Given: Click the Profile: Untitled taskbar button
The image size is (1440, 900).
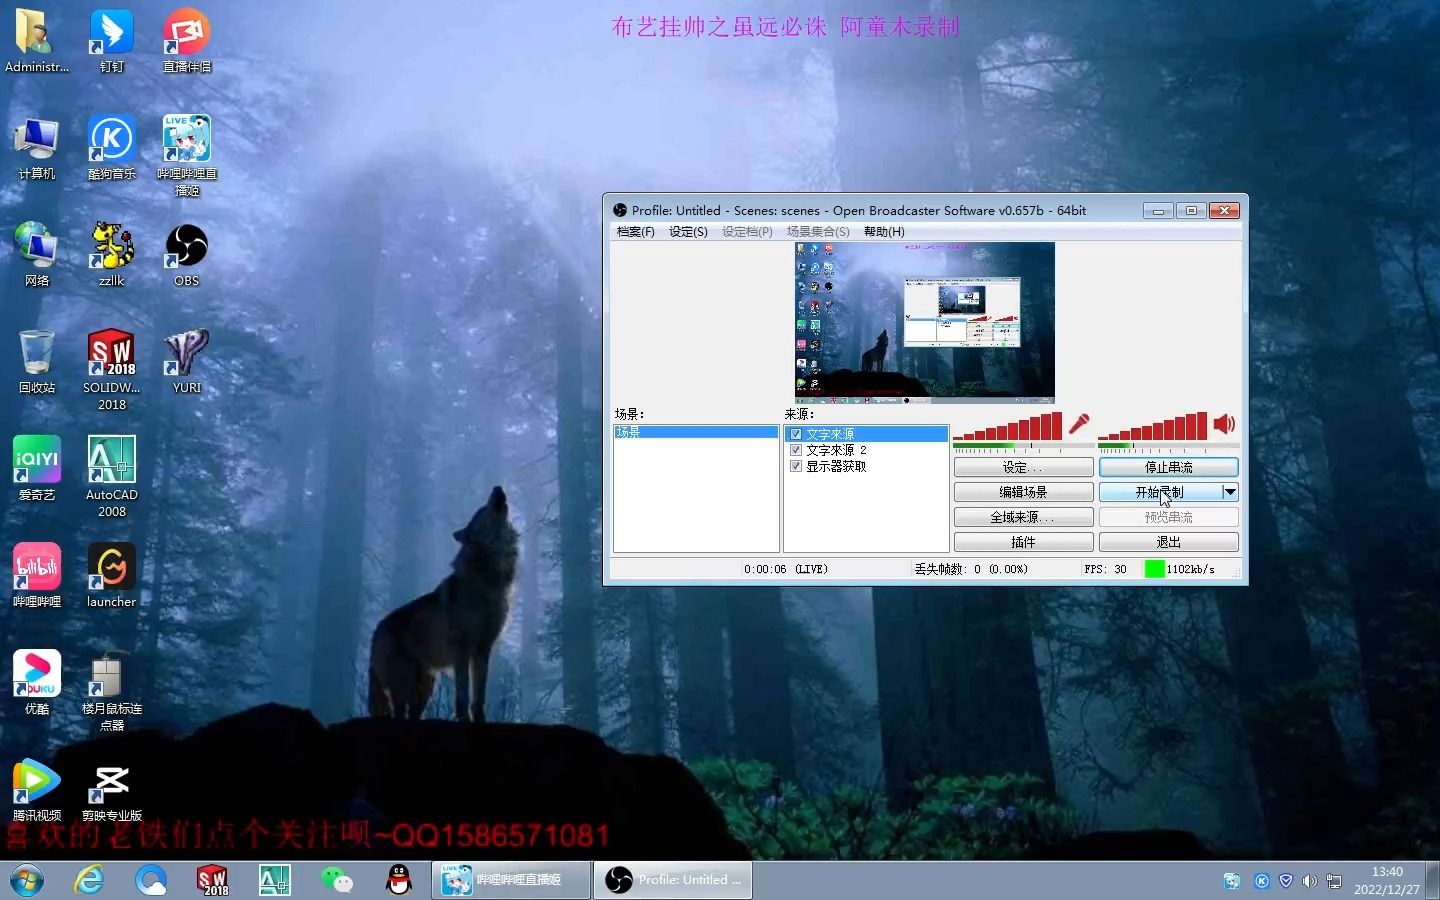Looking at the screenshot, I should [673, 880].
